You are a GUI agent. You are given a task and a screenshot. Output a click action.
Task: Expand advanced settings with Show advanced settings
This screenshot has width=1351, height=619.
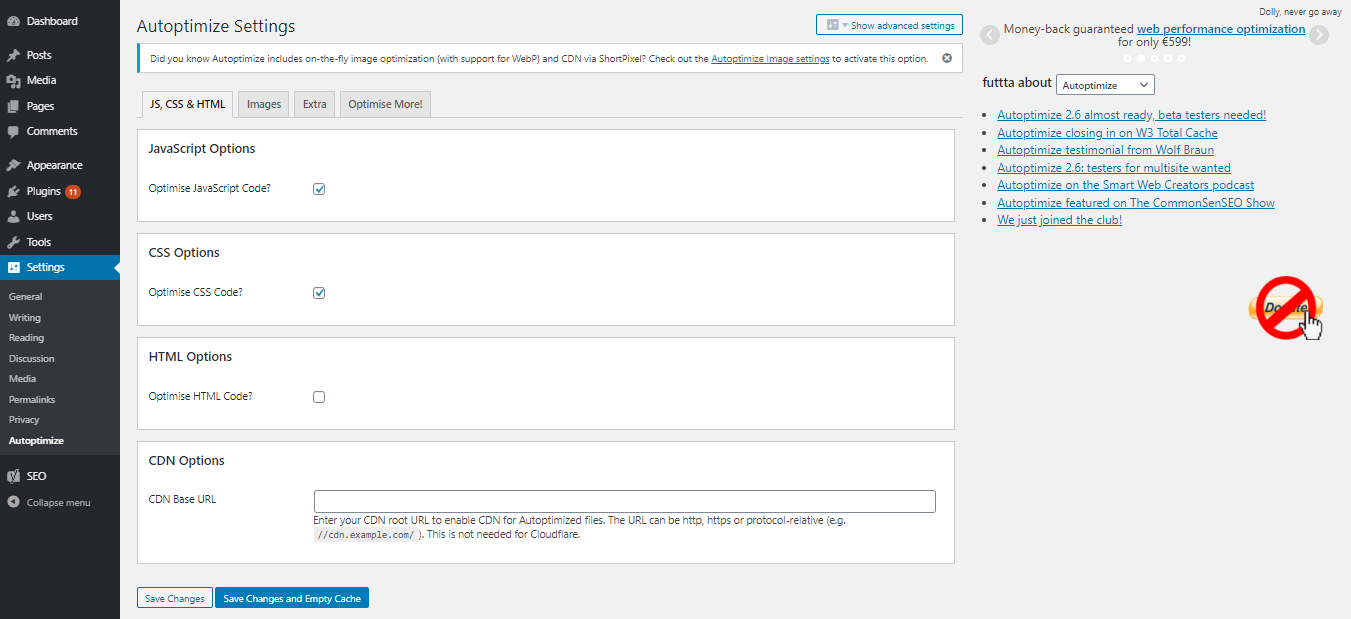tap(888, 24)
